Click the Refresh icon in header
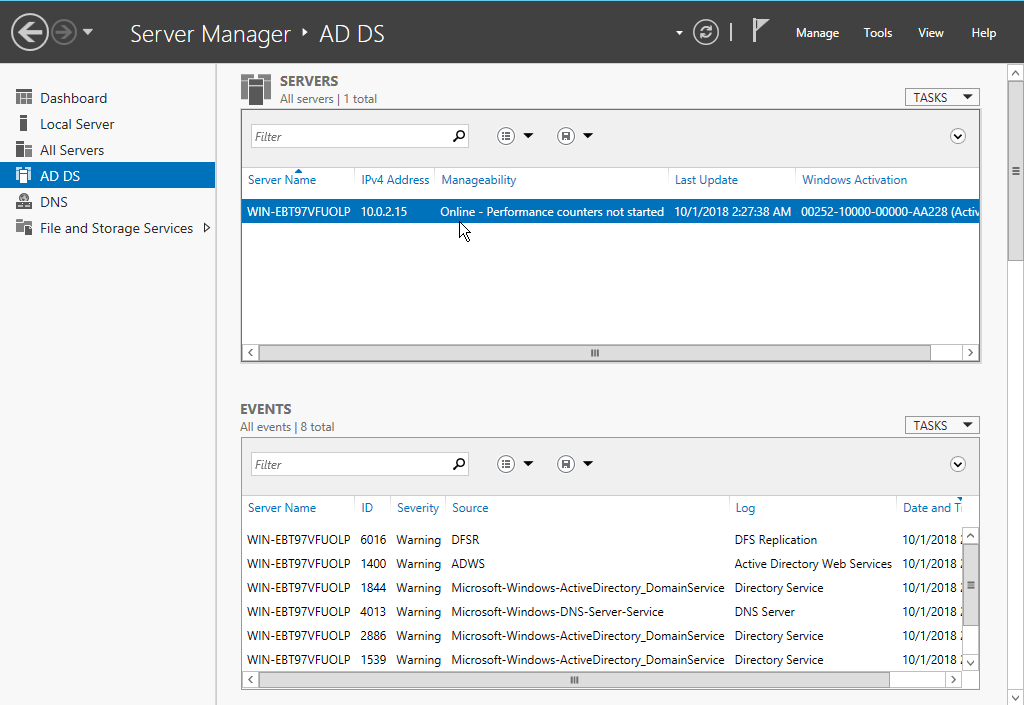The width and height of the screenshot is (1024, 705). [x=705, y=32]
